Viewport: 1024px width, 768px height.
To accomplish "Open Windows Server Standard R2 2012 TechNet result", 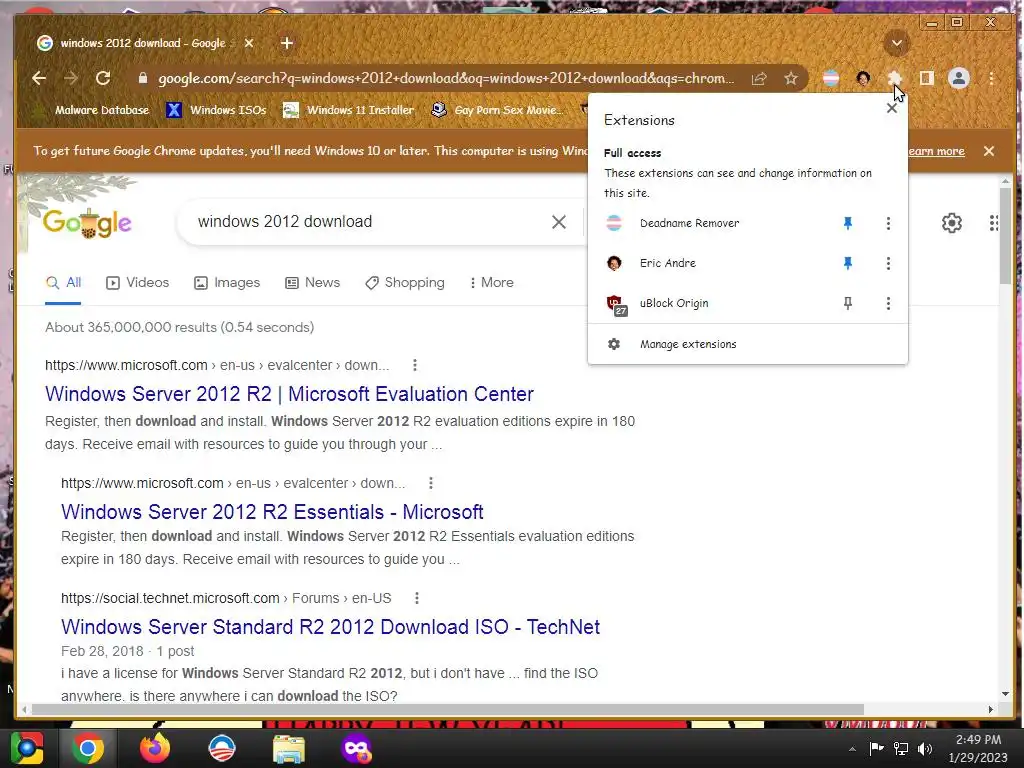I will [330, 627].
